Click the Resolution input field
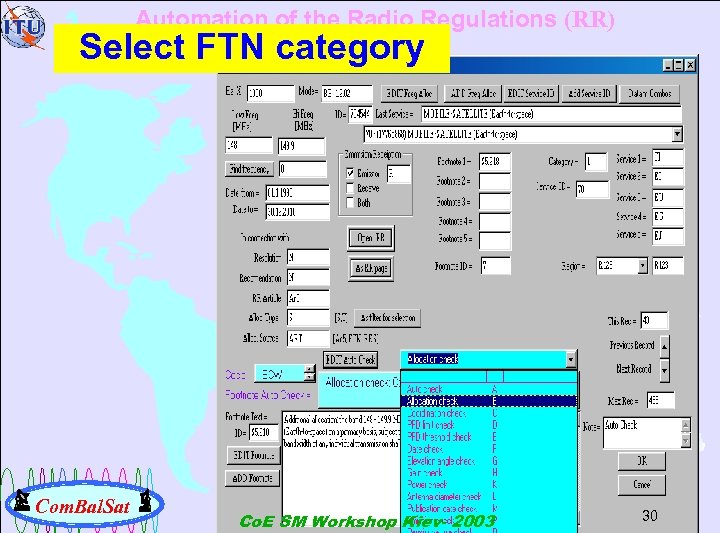The width and height of the screenshot is (720, 533). 308,258
